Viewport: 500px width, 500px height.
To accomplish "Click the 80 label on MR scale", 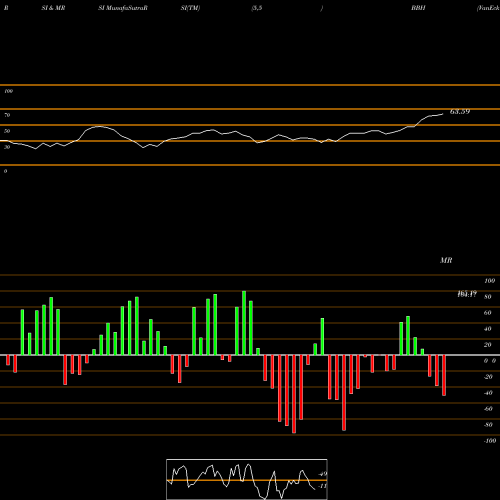I will click(x=488, y=297).
